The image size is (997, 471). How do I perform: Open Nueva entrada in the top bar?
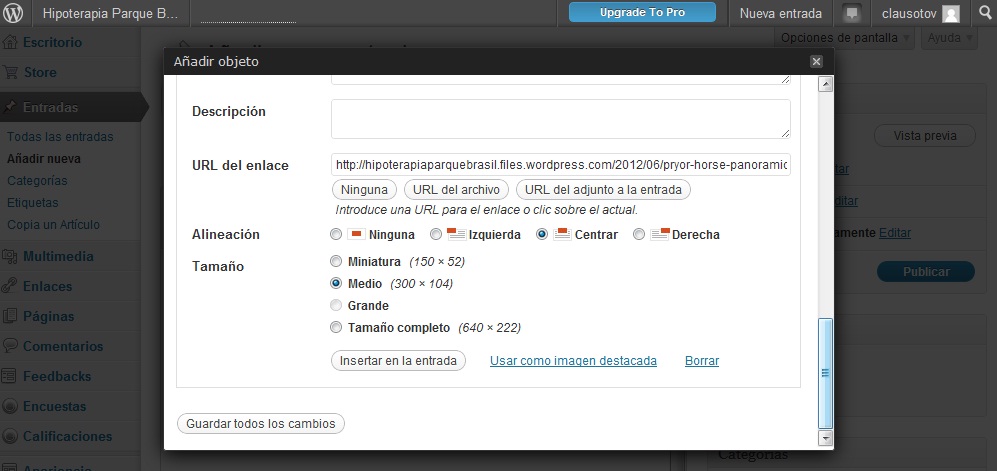click(780, 14)
